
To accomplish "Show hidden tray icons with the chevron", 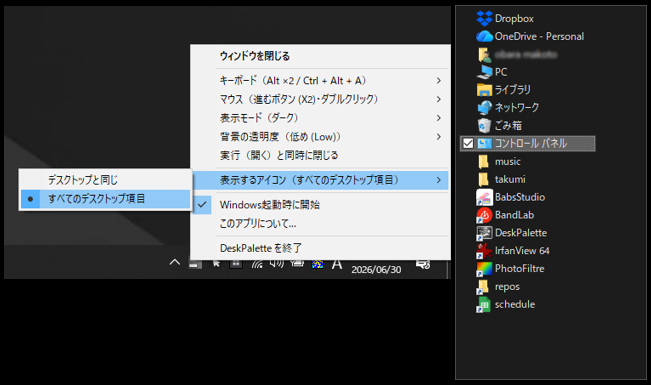I will 175,262.
